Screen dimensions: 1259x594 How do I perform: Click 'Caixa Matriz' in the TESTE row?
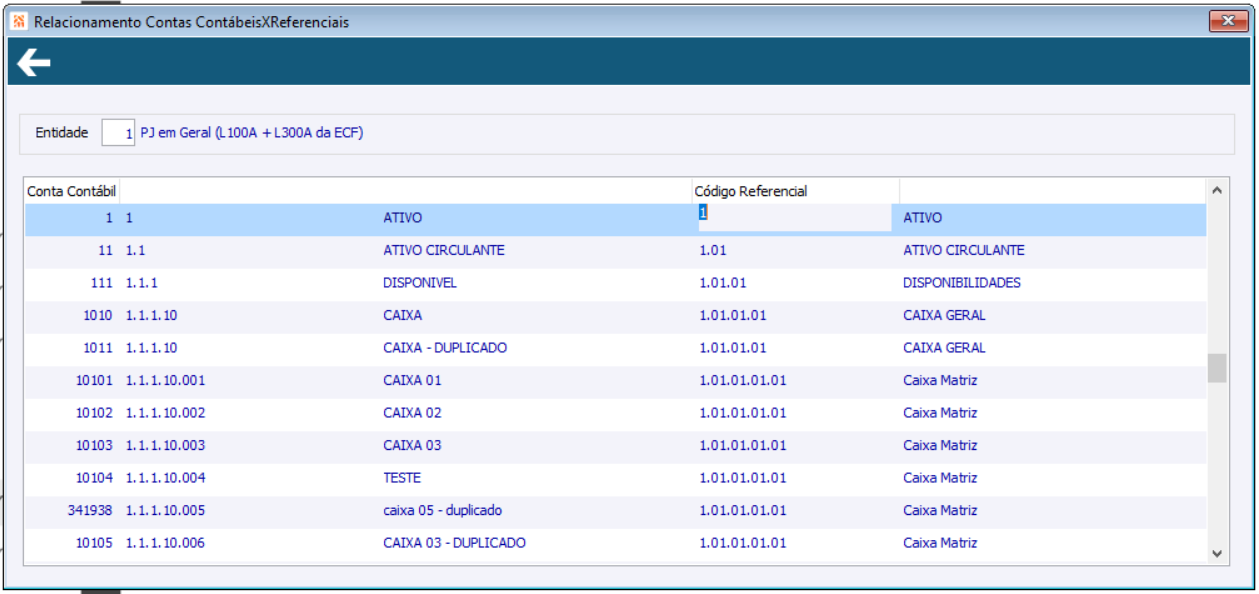(940, 478)
